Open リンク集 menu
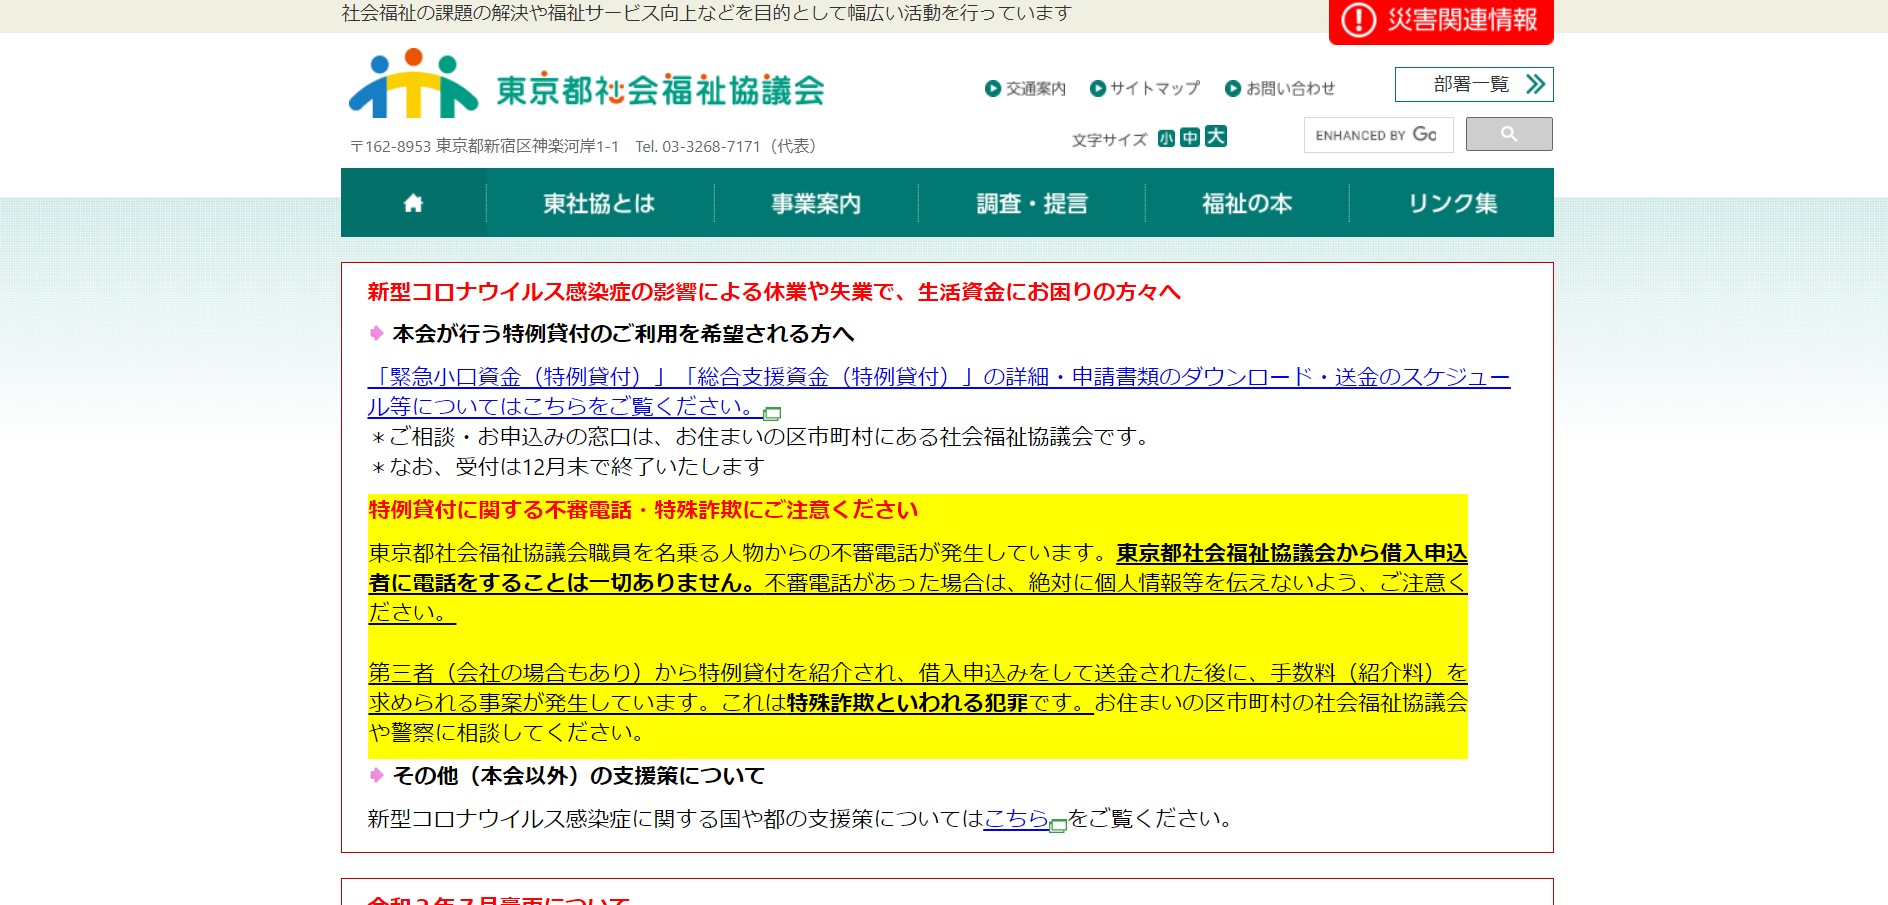 click(x=1452, y=203)
